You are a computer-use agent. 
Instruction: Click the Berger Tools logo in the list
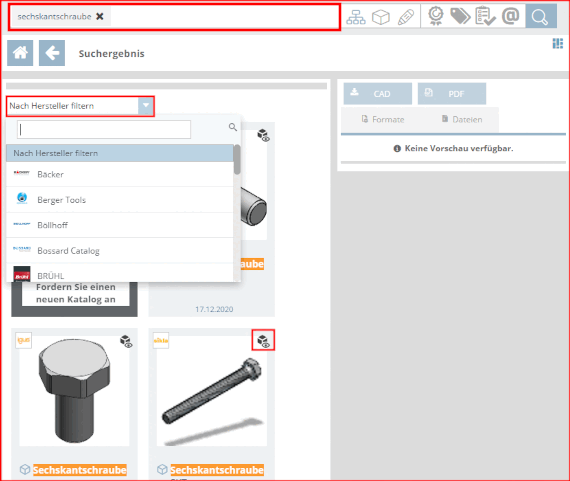pos(22,198)
